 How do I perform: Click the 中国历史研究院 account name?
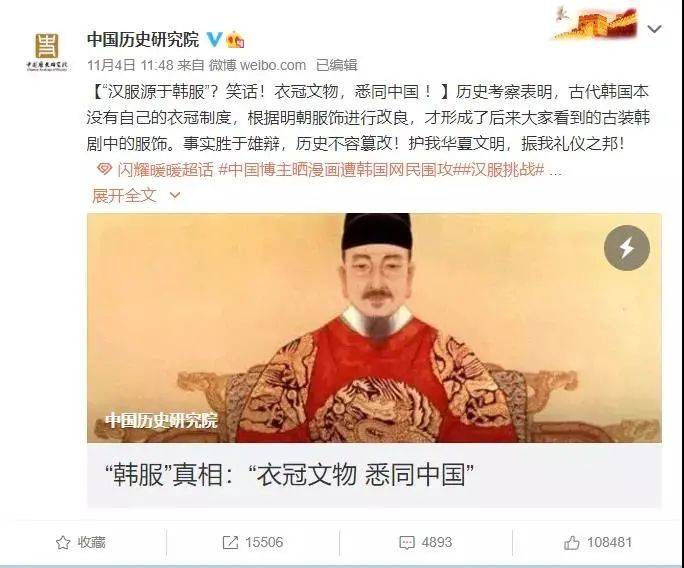[x=143, y=40]
